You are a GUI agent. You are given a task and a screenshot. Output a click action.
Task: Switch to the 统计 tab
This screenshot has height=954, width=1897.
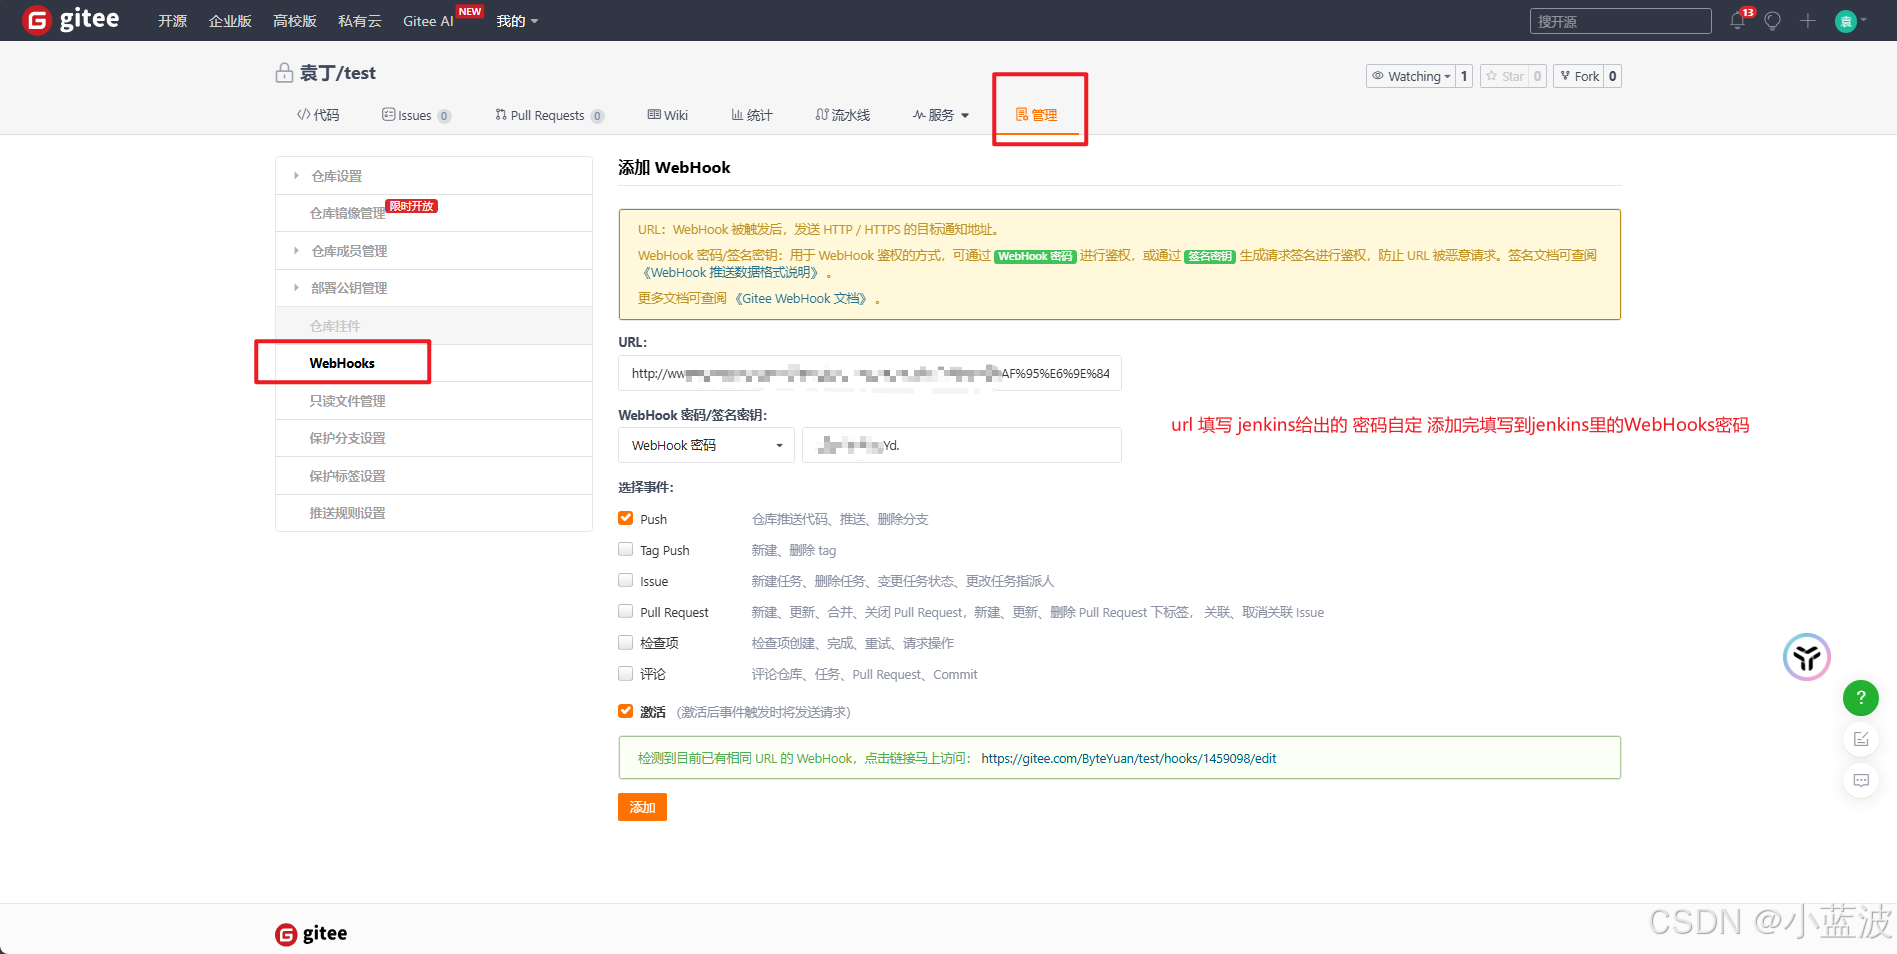click(x=752, y=115)
